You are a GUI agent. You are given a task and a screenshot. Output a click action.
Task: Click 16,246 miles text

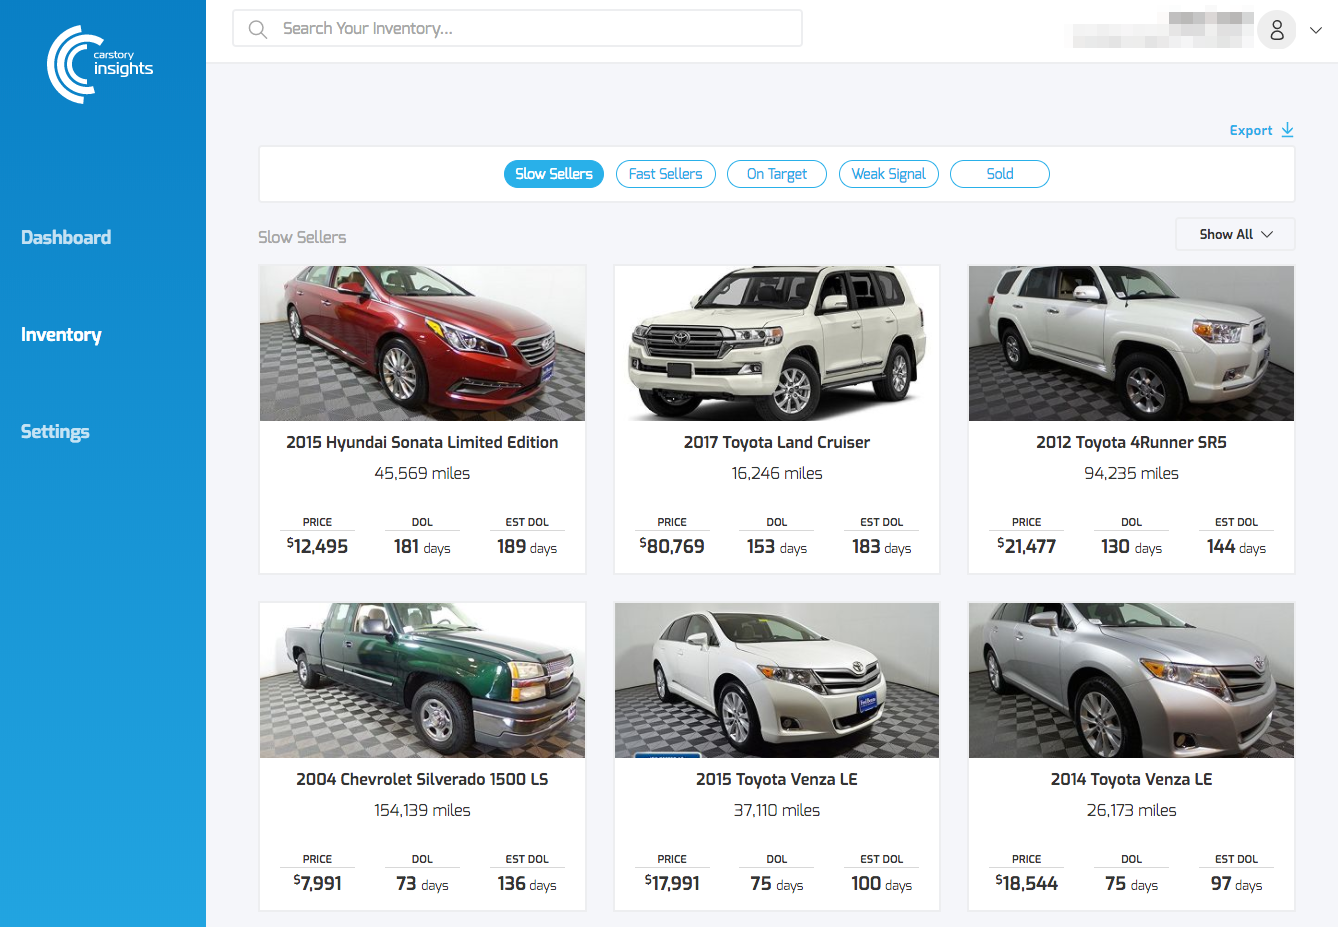click(x=777, y=473)
